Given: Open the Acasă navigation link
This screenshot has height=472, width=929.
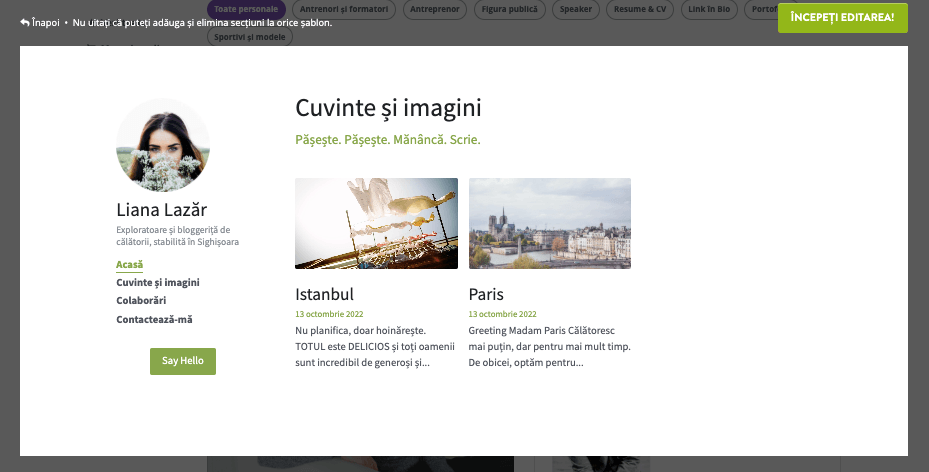Looking at the screenshot, I should [x=129, y=265].
